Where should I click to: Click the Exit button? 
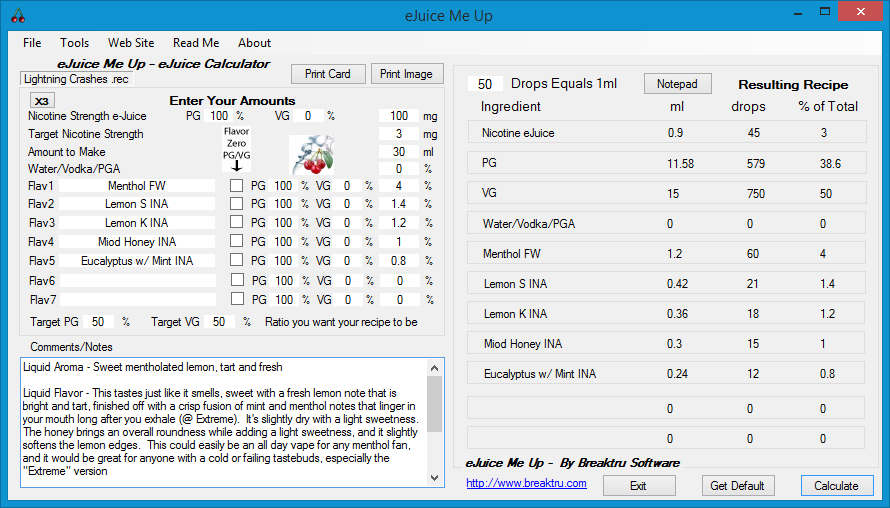639,486
